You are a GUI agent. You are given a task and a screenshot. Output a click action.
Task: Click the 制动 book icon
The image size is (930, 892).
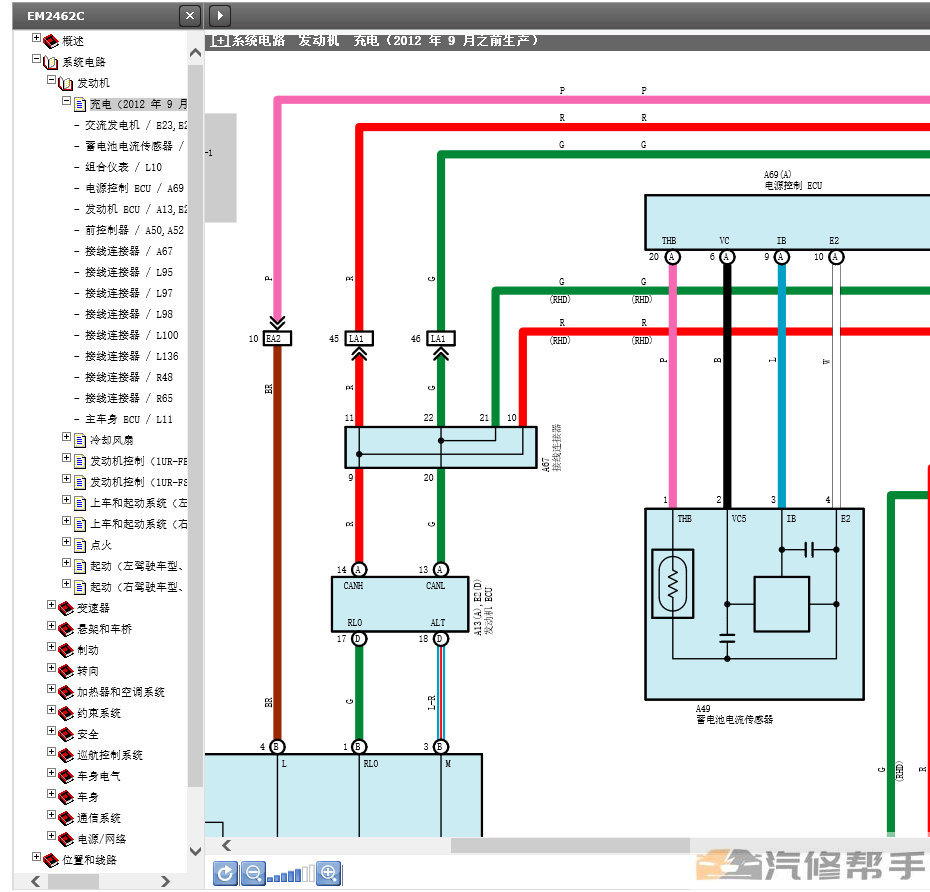pos(66,651)
